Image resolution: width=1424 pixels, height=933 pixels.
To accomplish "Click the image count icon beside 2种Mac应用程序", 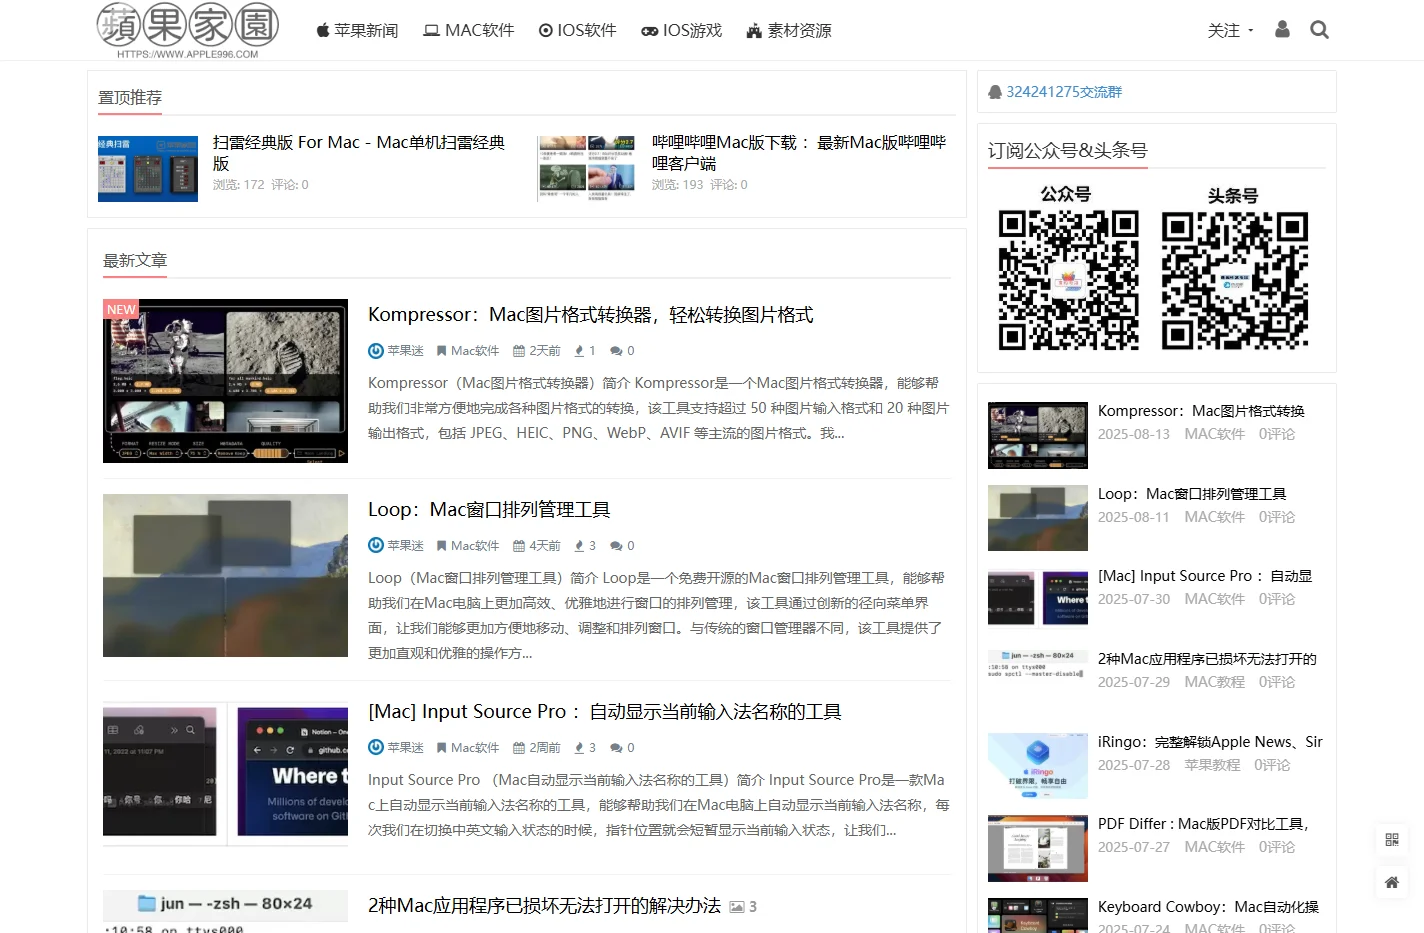I will 737,907.
